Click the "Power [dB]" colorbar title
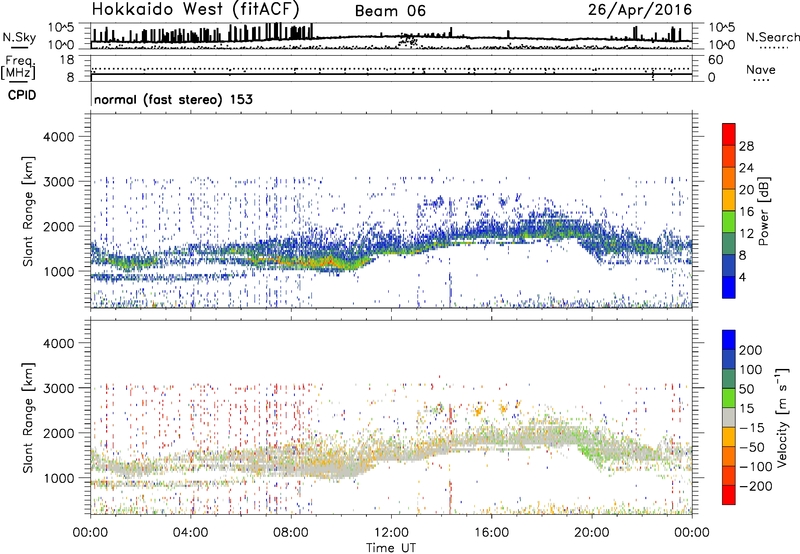This screenshot has height=554, width=800. tap(764, 211)
